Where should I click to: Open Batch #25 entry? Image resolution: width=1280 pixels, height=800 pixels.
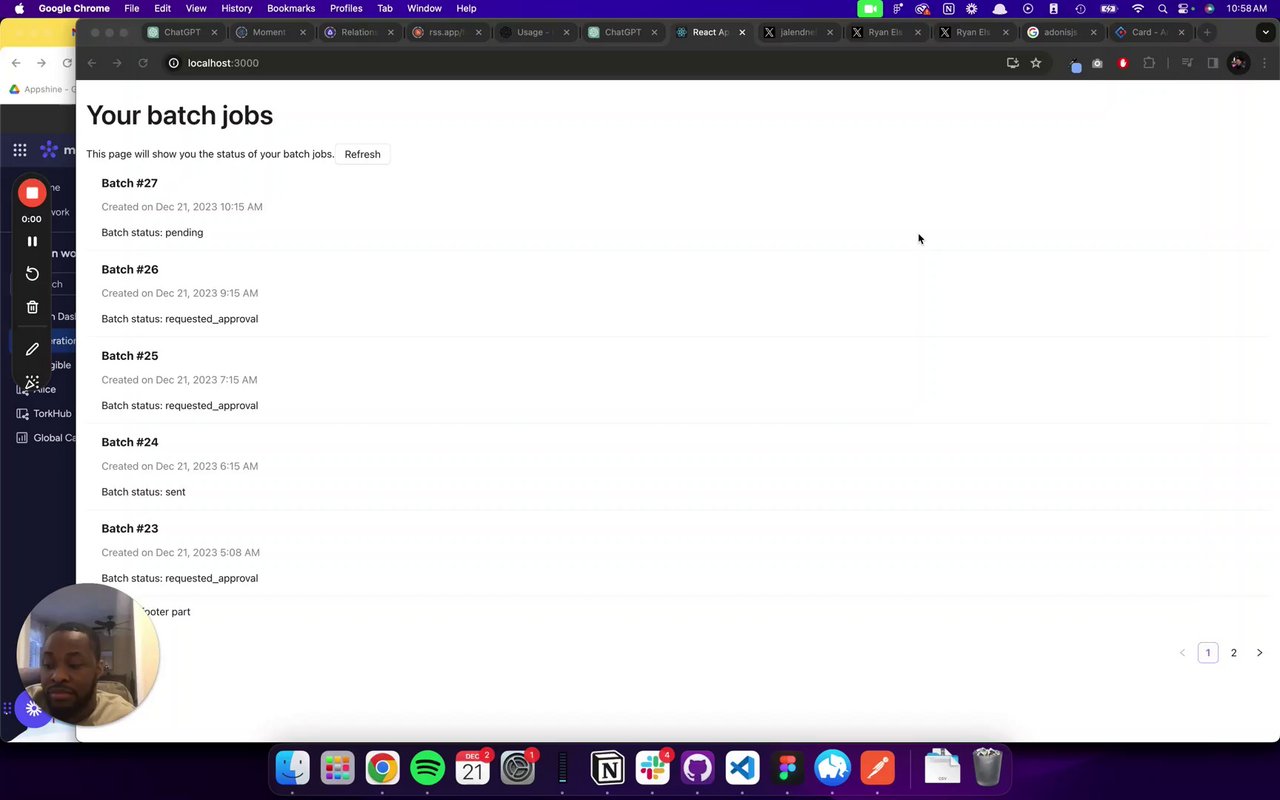tap(129, 356)
